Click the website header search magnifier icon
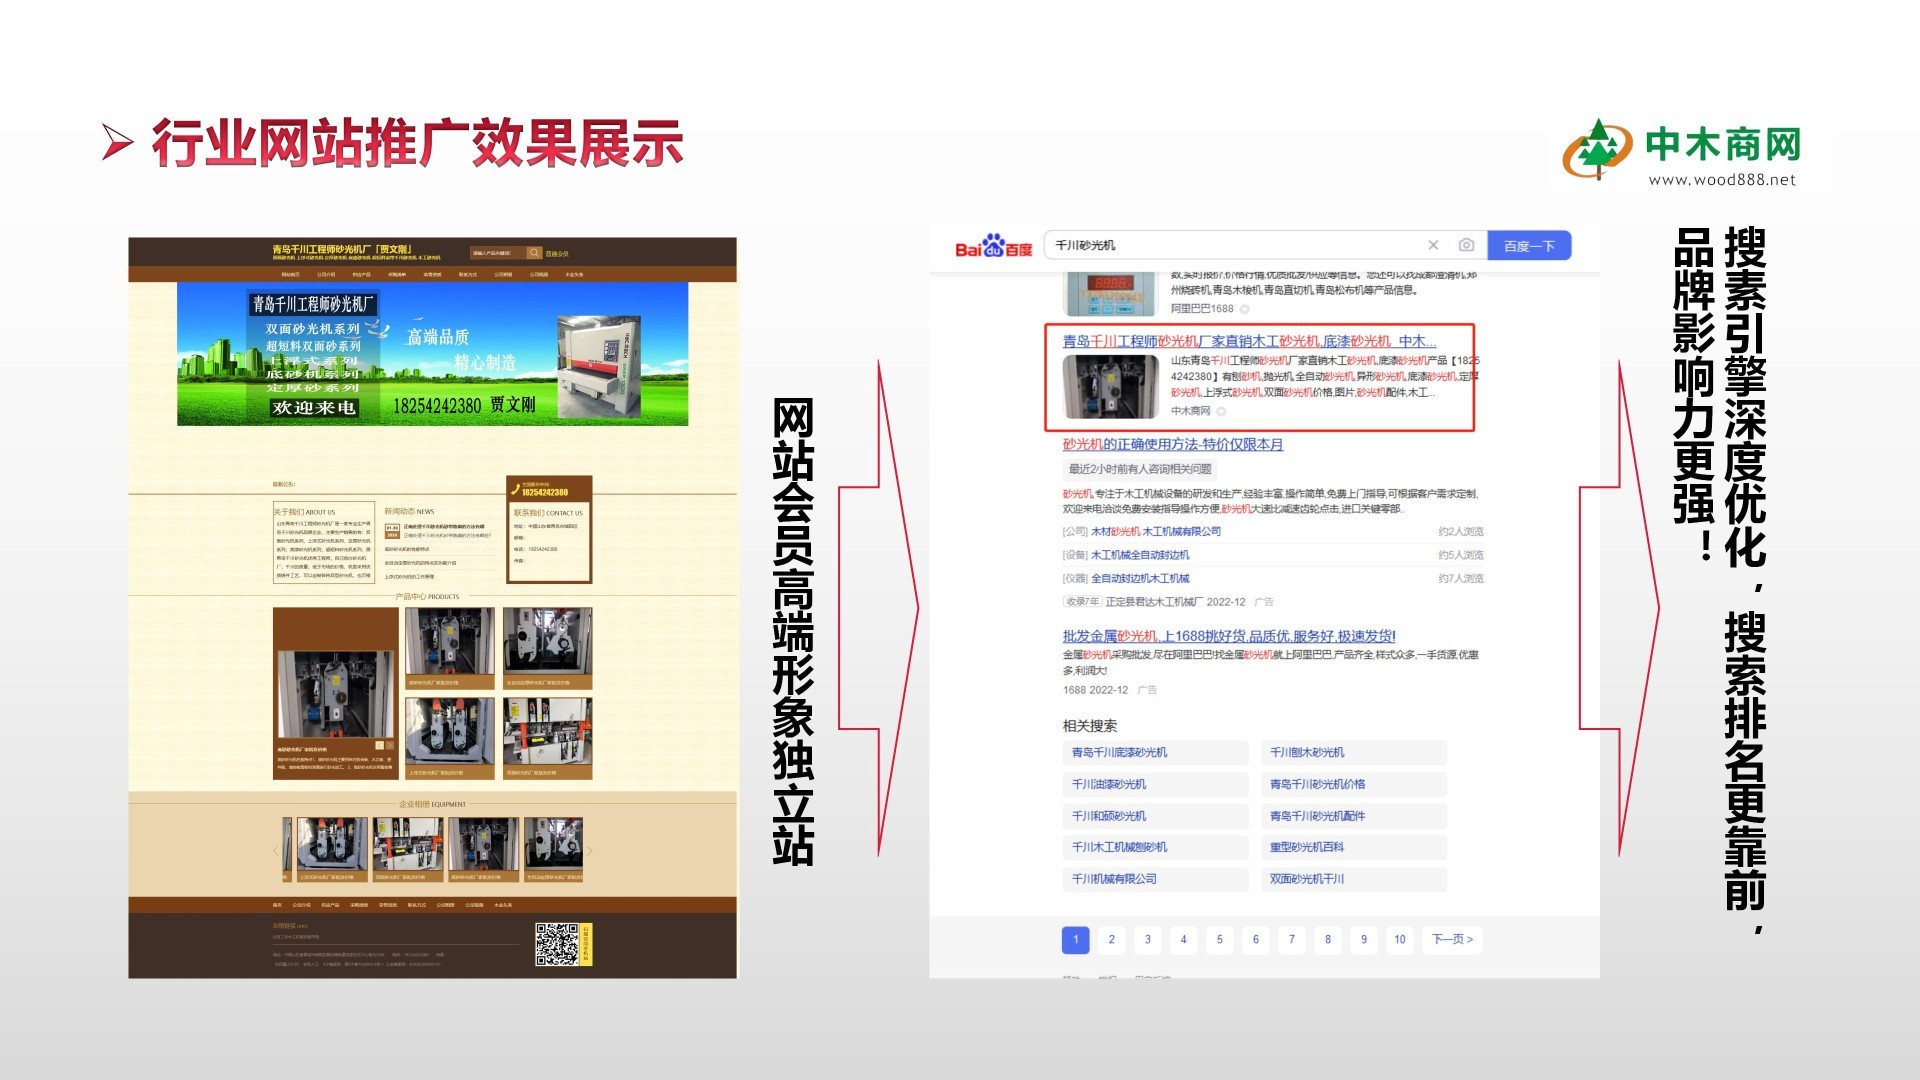 534,253
